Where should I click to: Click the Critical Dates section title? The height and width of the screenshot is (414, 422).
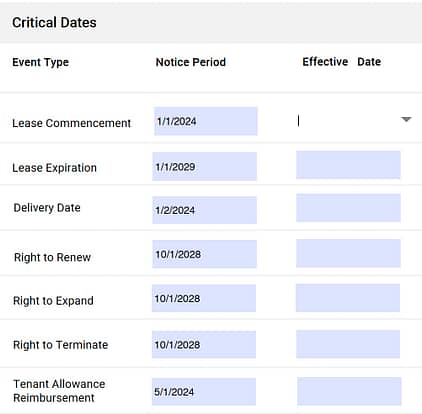click(x=54, y=23)
